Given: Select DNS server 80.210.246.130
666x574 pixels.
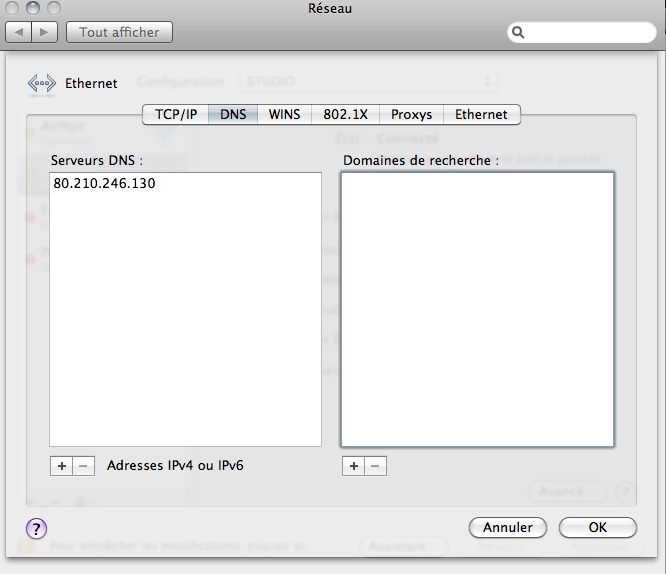Looking at the screenshot, I should (x=104, y=184).
